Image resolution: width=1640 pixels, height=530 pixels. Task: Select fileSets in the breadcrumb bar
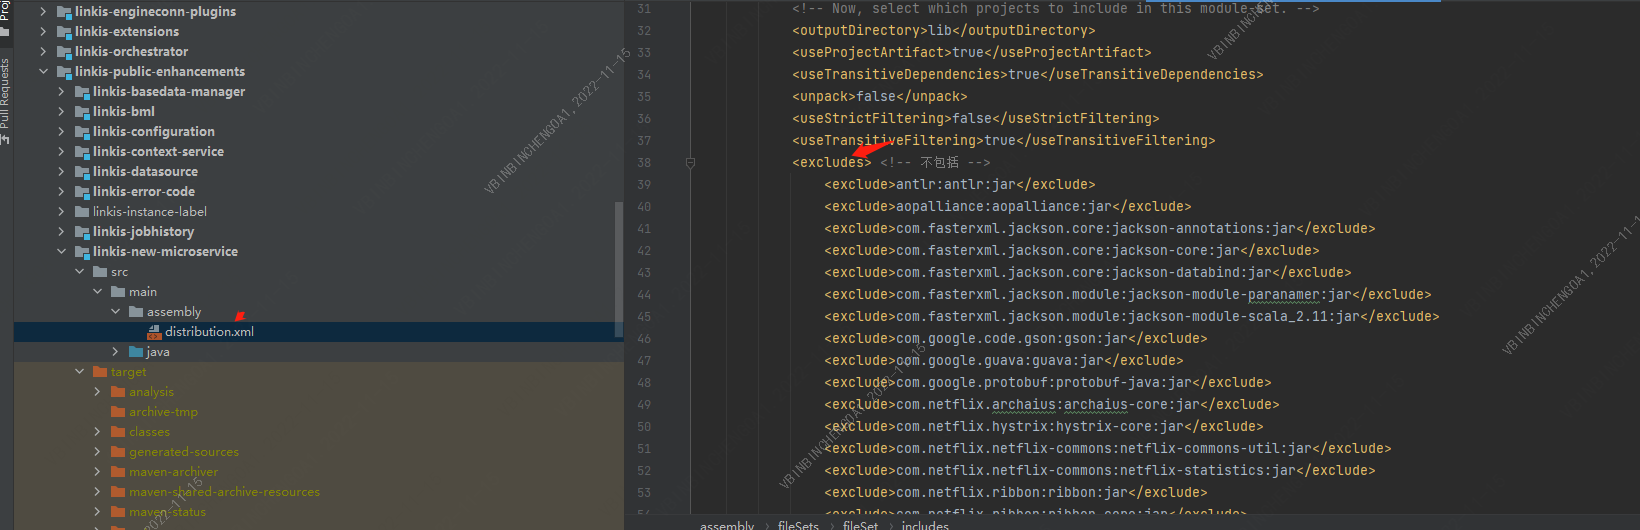coord(798,525)
